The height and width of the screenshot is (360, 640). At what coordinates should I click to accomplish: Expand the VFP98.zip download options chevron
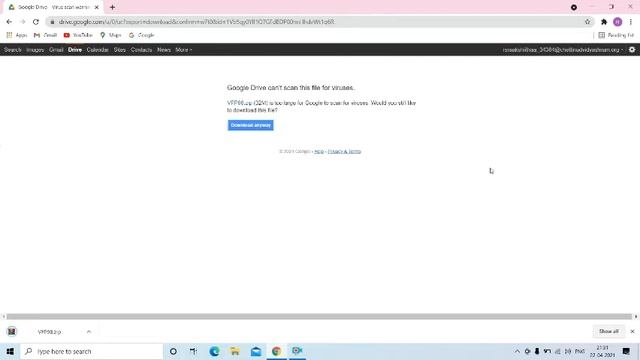click(89, 332)
